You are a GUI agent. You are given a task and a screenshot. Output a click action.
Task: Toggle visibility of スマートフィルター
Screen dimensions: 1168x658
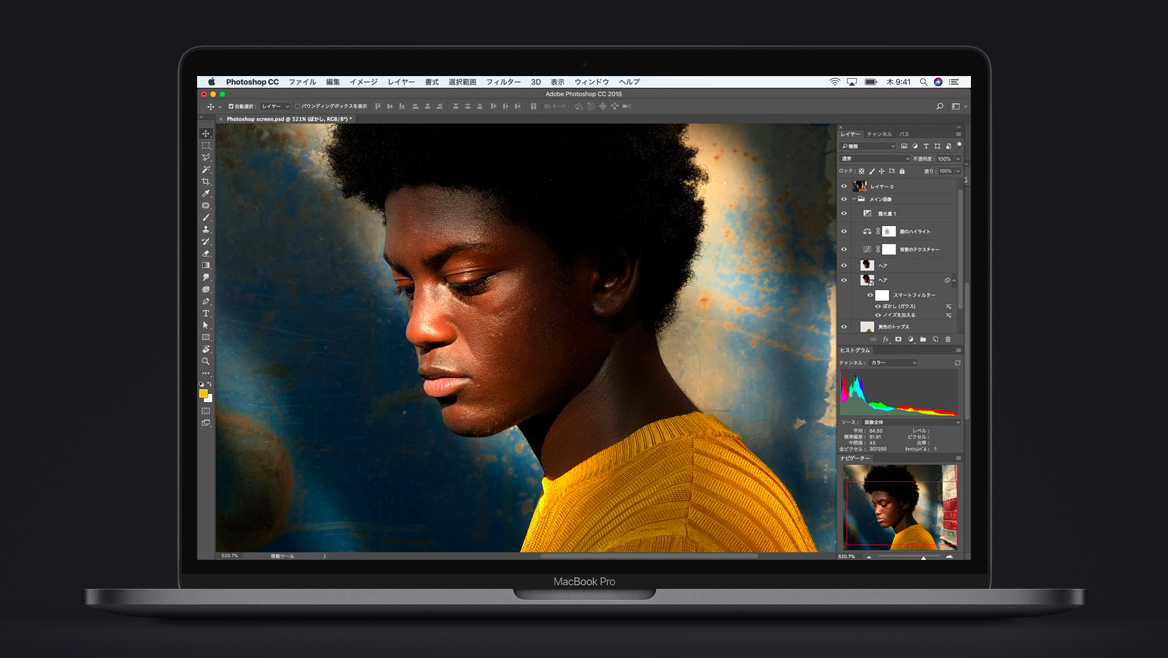(870, 295)
